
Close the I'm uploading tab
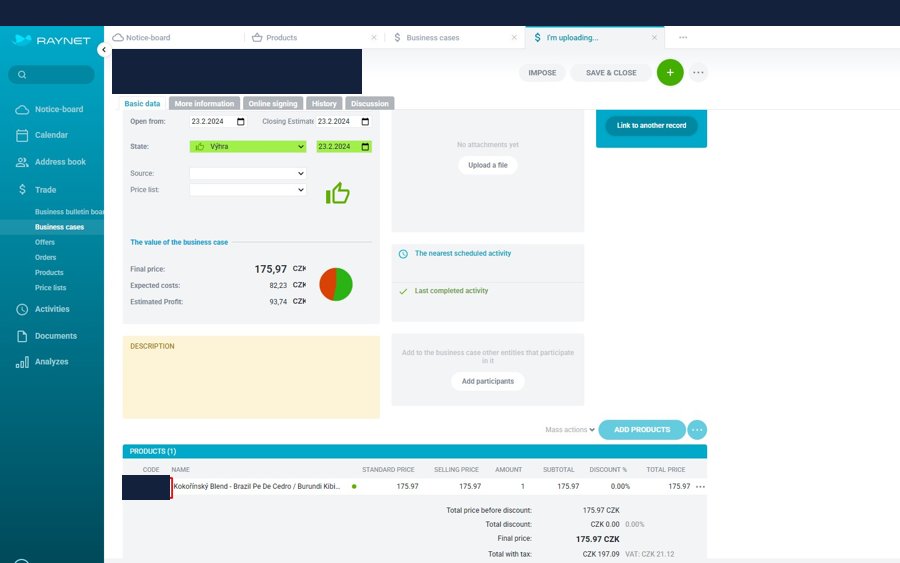tap(654, 38)
